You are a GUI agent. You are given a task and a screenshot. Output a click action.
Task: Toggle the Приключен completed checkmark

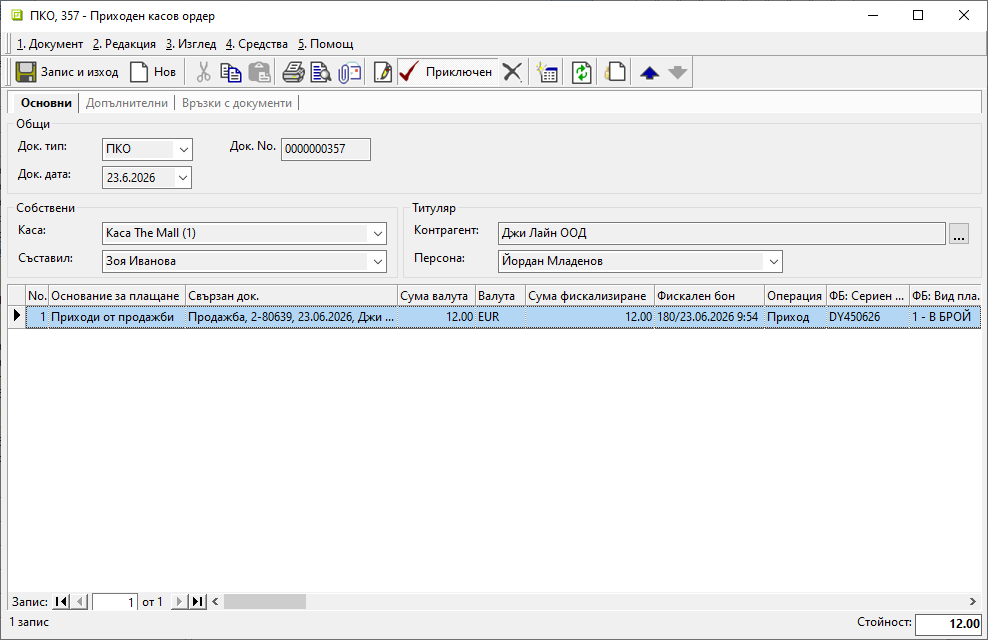pyautogui.click(x=446, y=72)
